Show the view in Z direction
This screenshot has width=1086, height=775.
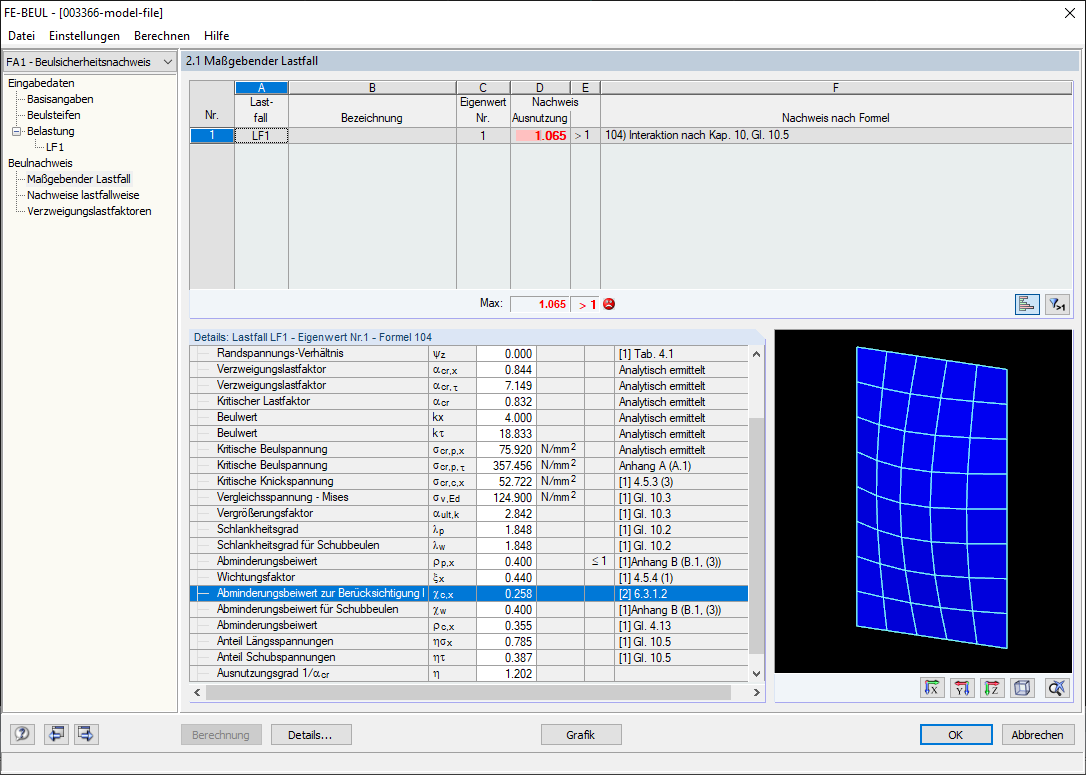pos(992,688)
